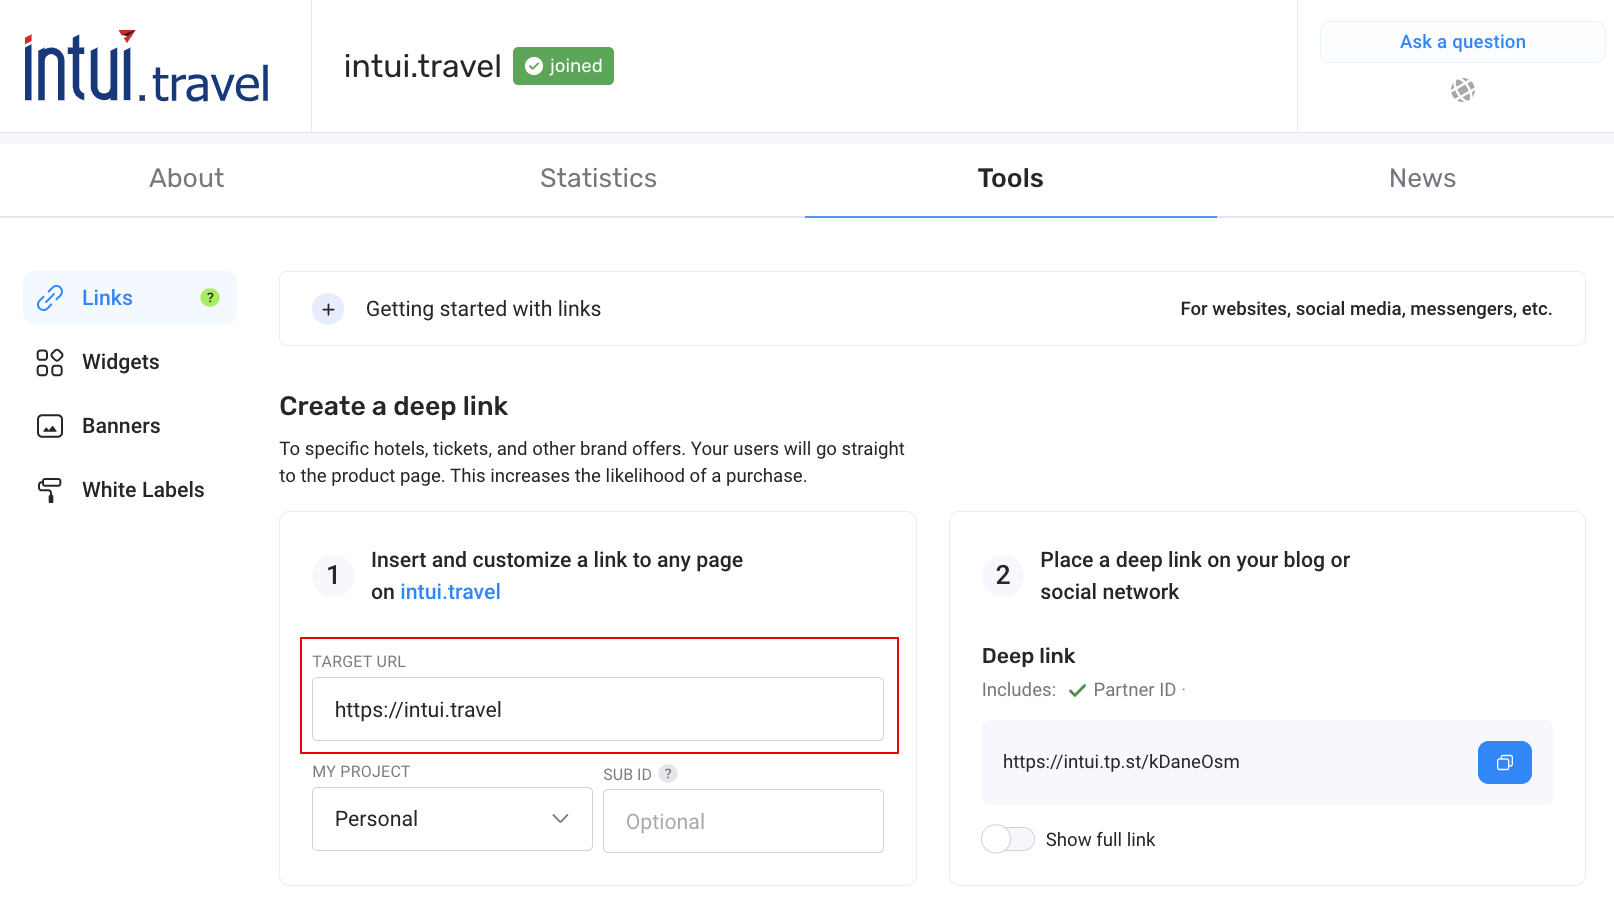Viewport: 1614px width, 904px height.
Task: Open the My Project dropdown showing Personal
Action: click(452, 819)
